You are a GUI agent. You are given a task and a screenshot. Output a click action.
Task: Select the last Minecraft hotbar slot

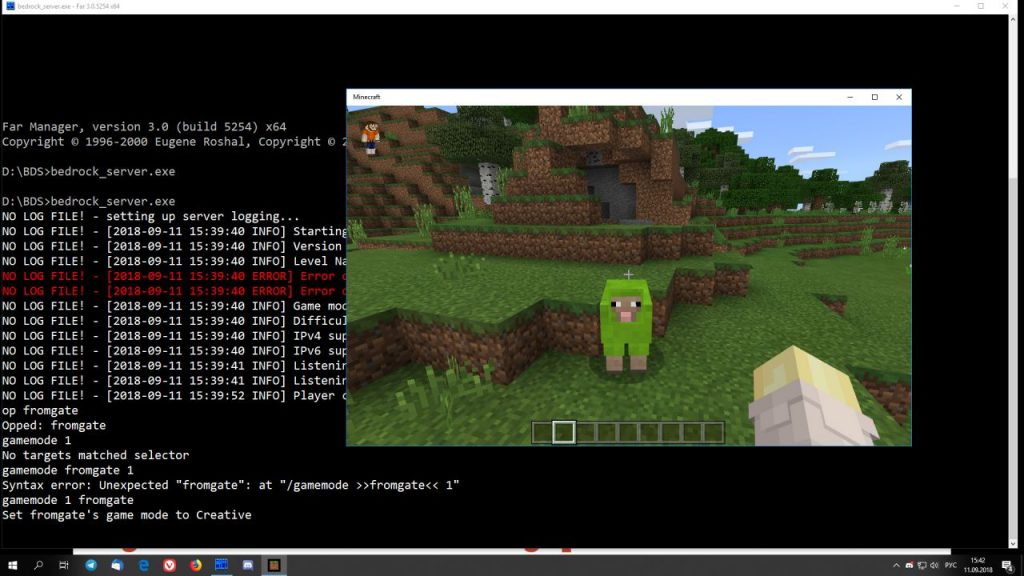pyautogui.click(x=713, y=432)
